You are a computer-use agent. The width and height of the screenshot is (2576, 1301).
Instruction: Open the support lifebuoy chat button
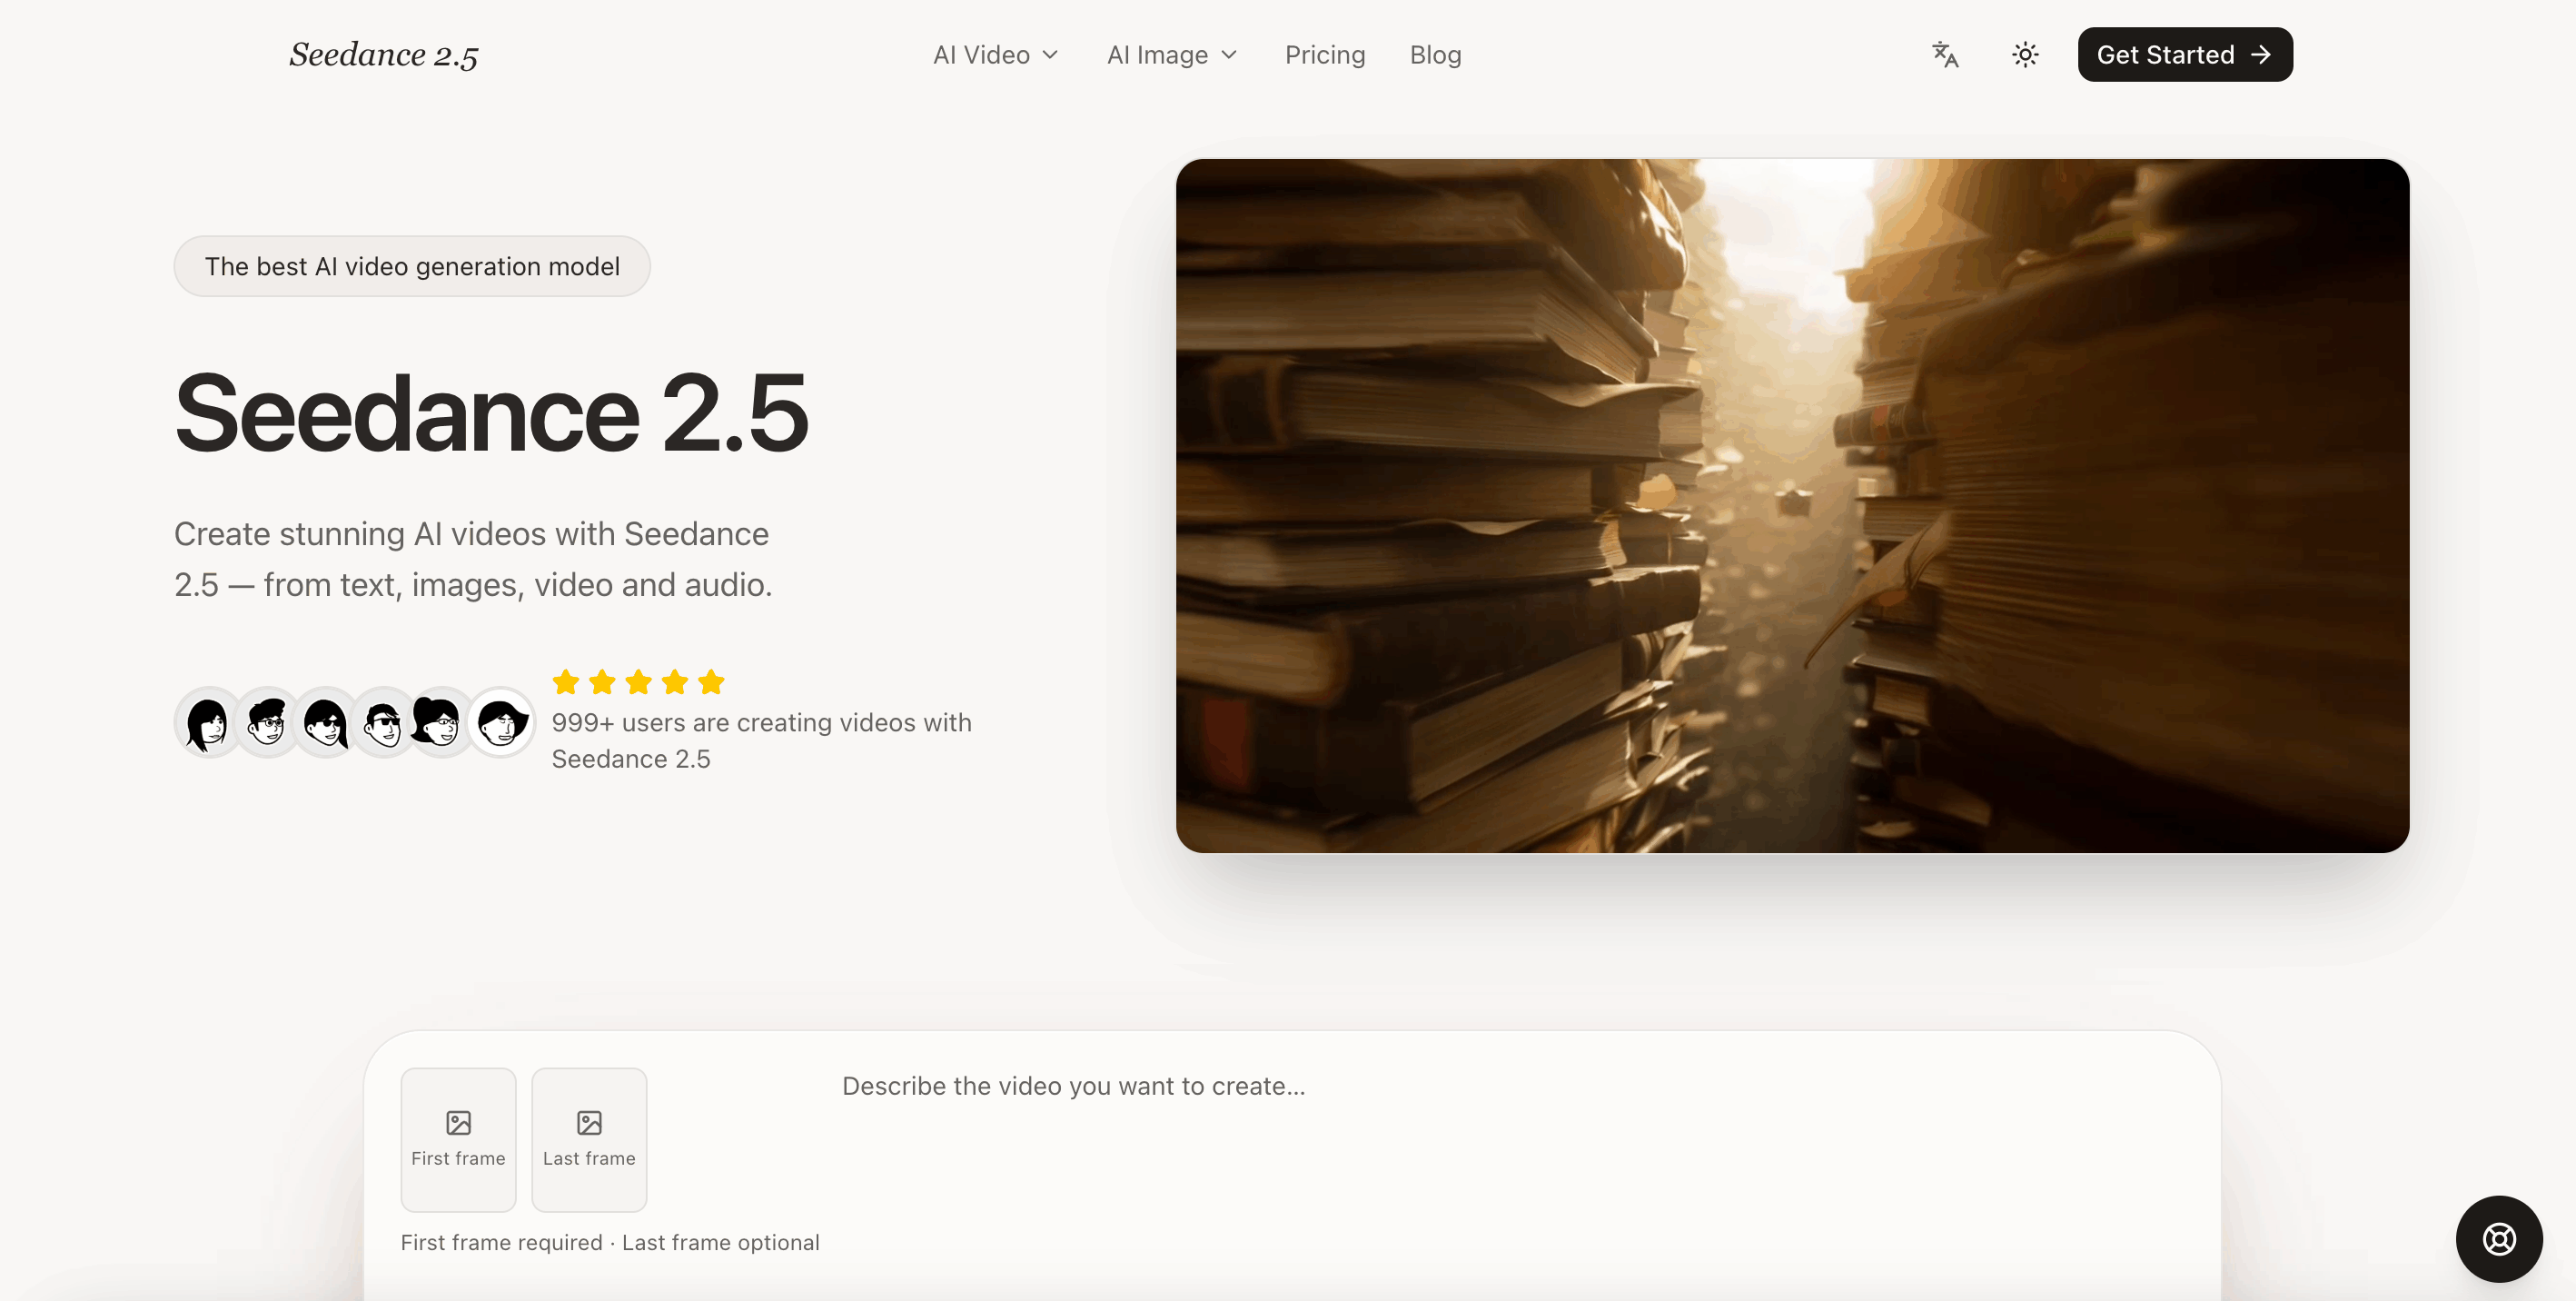click(2499, 1238)
